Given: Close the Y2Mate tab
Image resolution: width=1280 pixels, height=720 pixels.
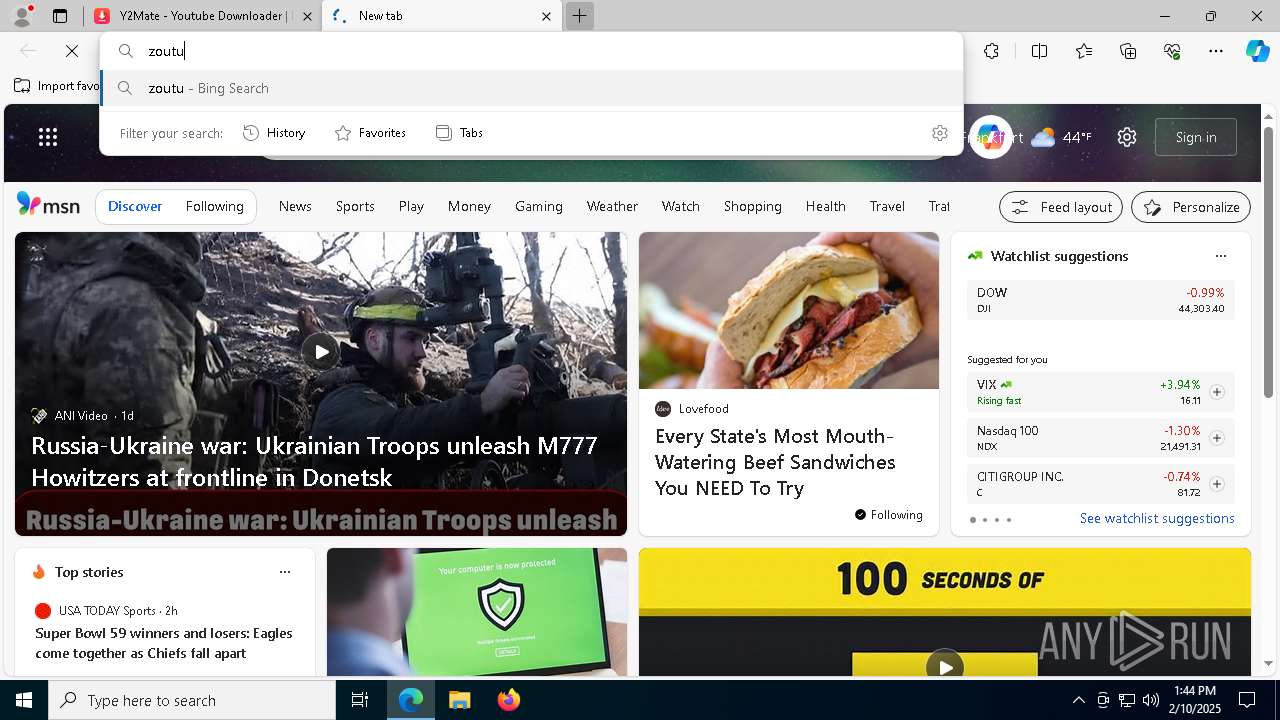Looking at the screenshot, I should click(307, 16).
